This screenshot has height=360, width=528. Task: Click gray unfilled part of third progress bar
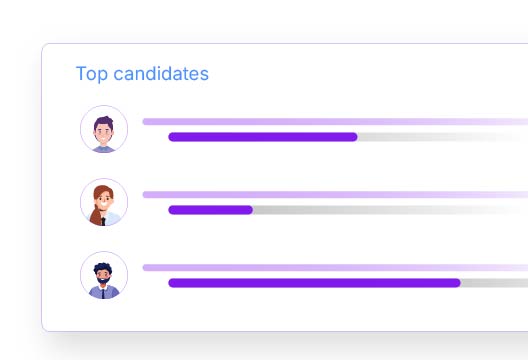pos(494,283)
